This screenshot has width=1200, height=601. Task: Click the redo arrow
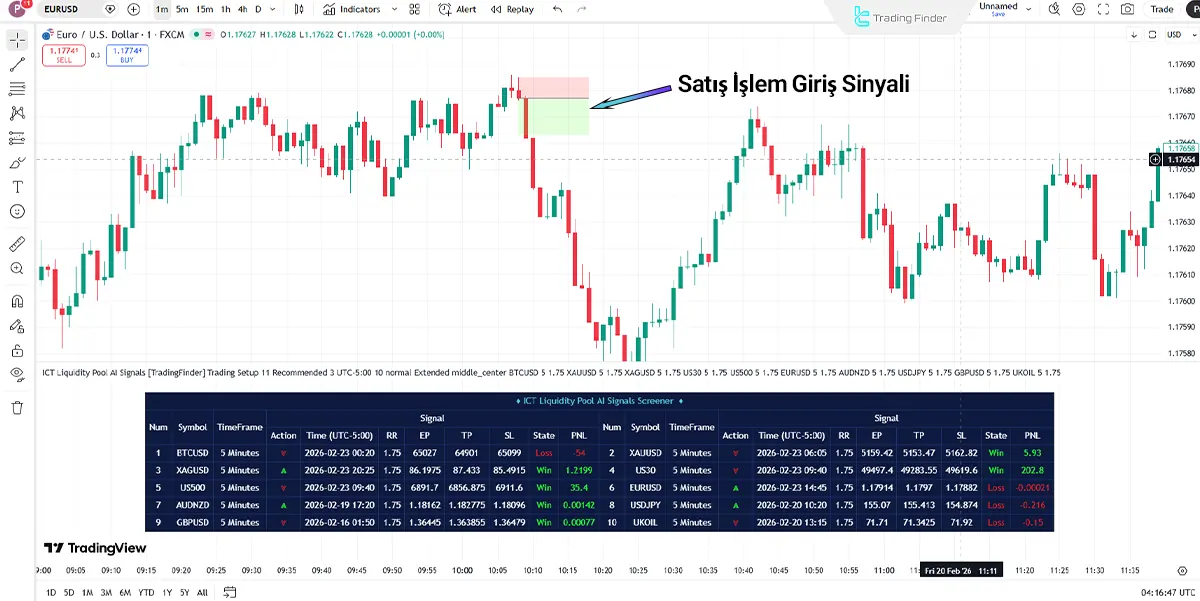(584, 9)
